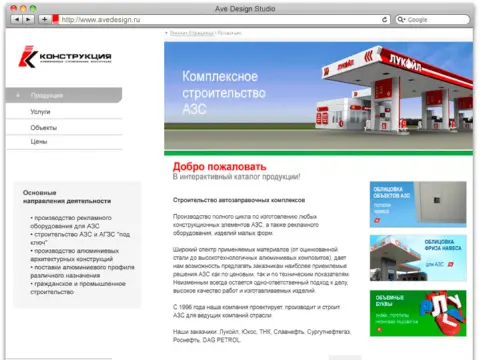Click red arrow icon on Объемные буквы card
The image size is (480, 360).
(x=379, y=330)
